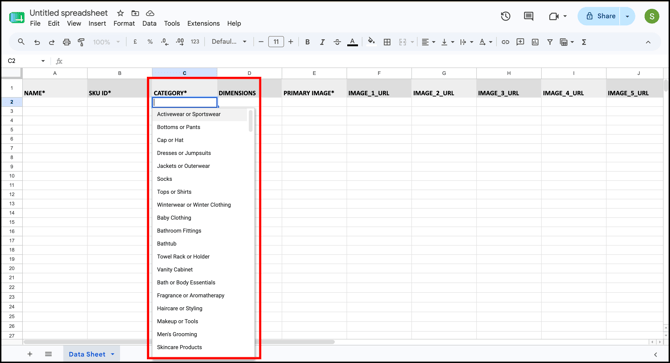Screen dimensions: 670x363
Task: Click the Name box showing C2
Action: point(26,61)
